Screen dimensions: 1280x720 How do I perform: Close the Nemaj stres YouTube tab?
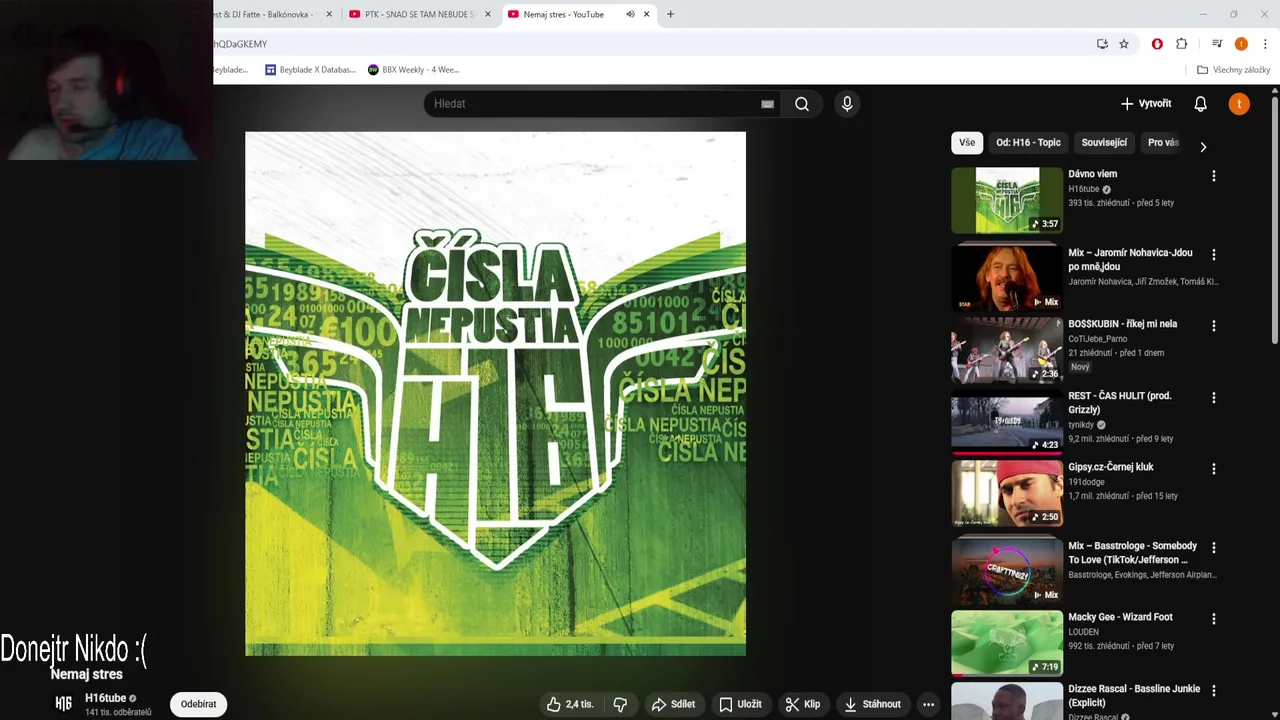click(646, 14)
